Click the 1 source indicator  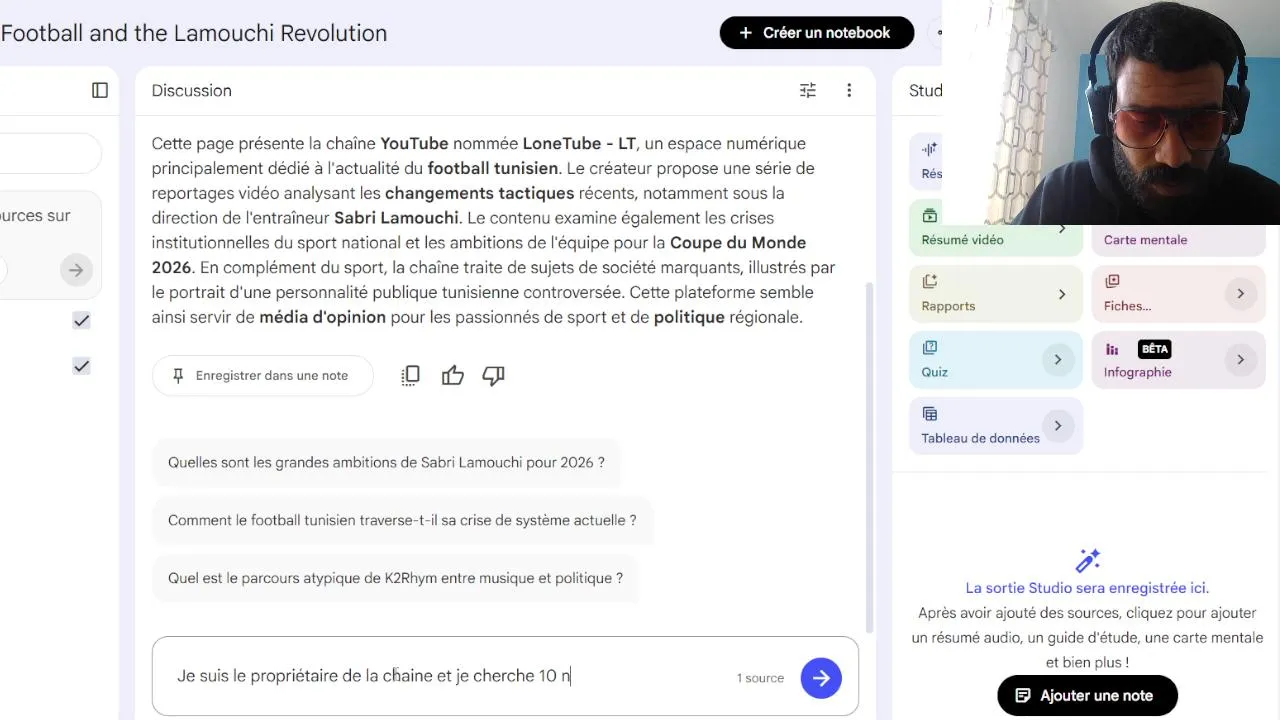click(760, 678)
